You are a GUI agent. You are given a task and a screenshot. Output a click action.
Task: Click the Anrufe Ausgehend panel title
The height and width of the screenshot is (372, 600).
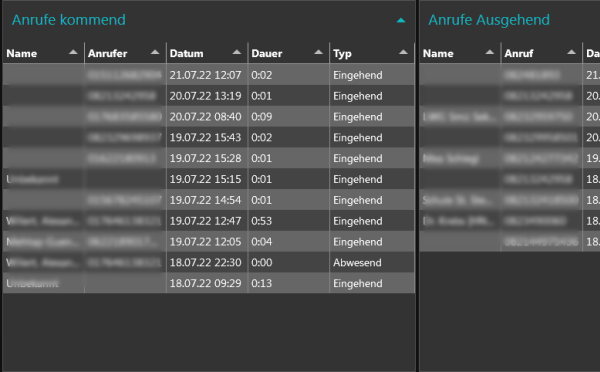click(489, 20)
